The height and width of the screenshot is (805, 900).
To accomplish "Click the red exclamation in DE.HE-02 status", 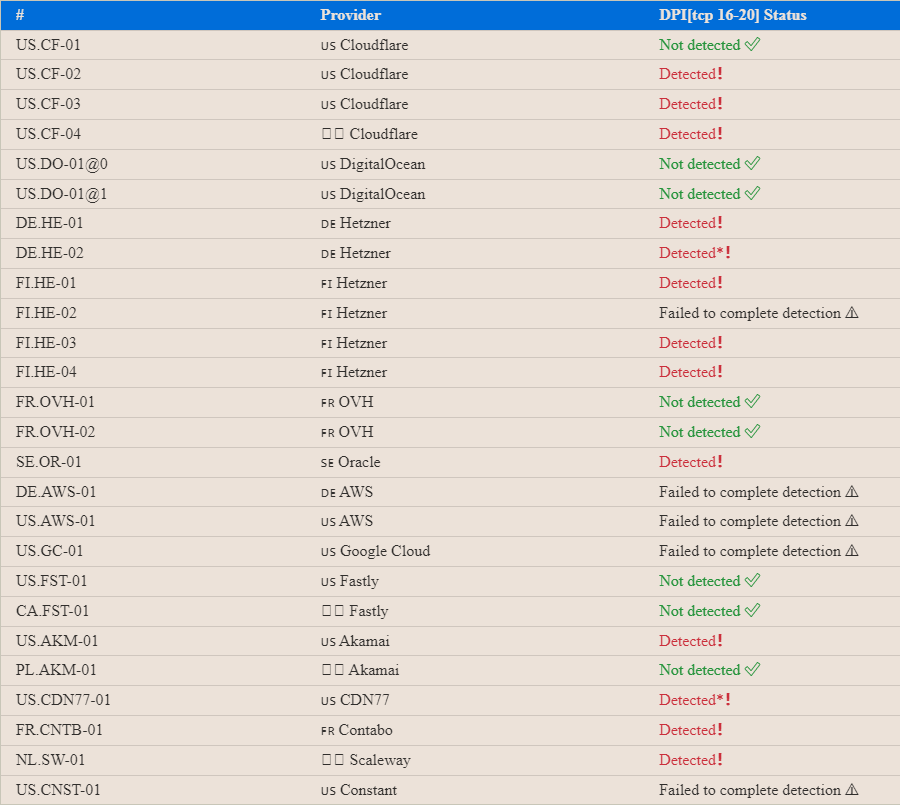I will tap(728, 253).
